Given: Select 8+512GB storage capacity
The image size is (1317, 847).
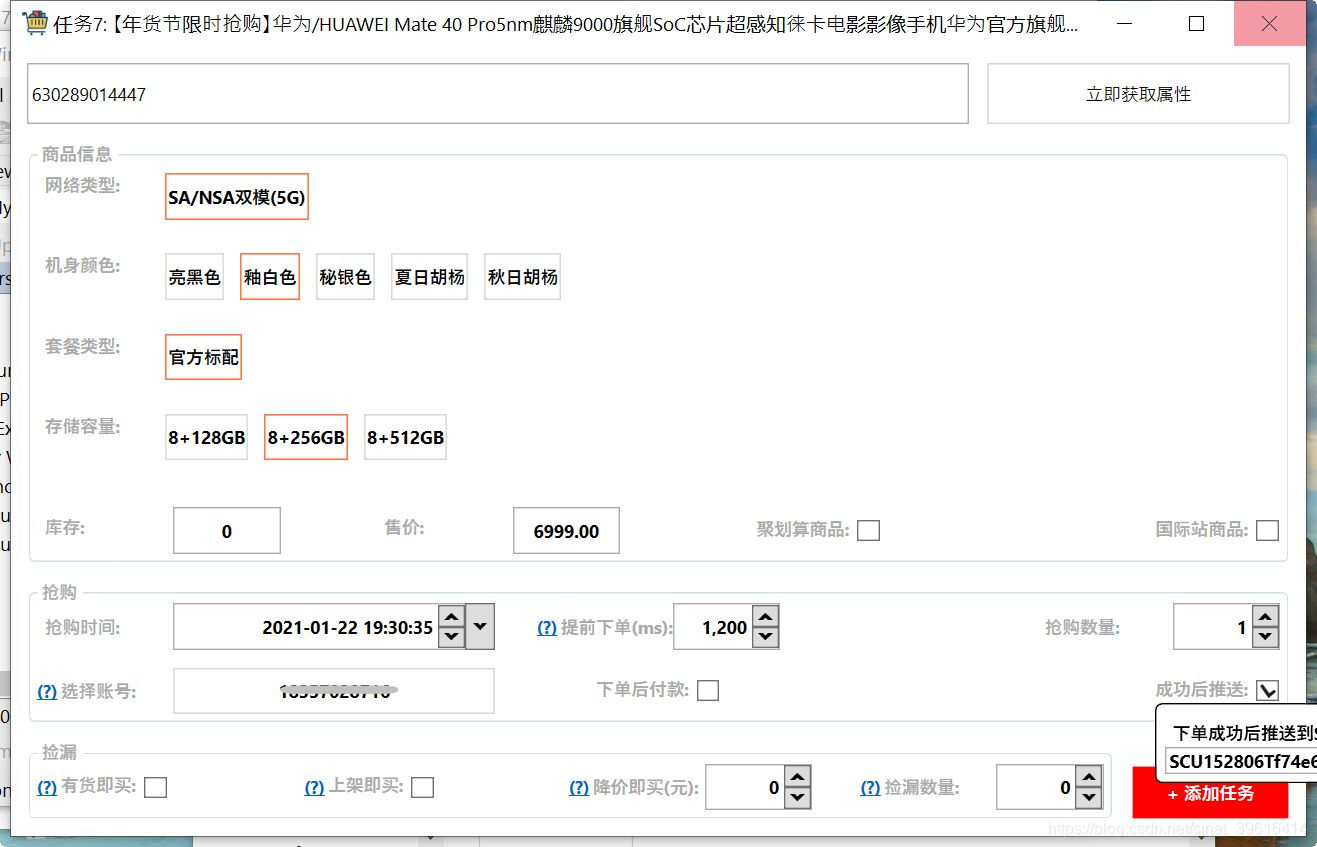Looking at the screenshot, I should [405, 437].
